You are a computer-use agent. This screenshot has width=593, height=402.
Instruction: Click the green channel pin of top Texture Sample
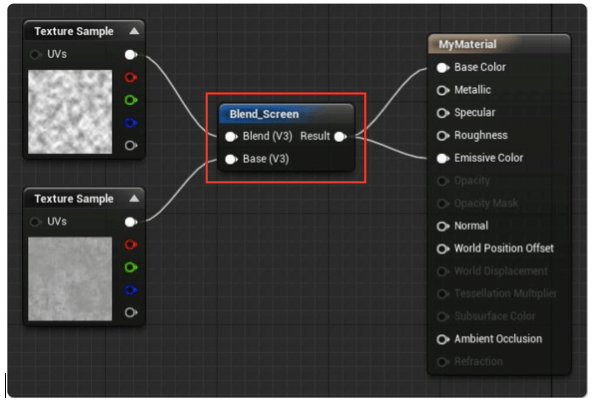click(131, 100)
